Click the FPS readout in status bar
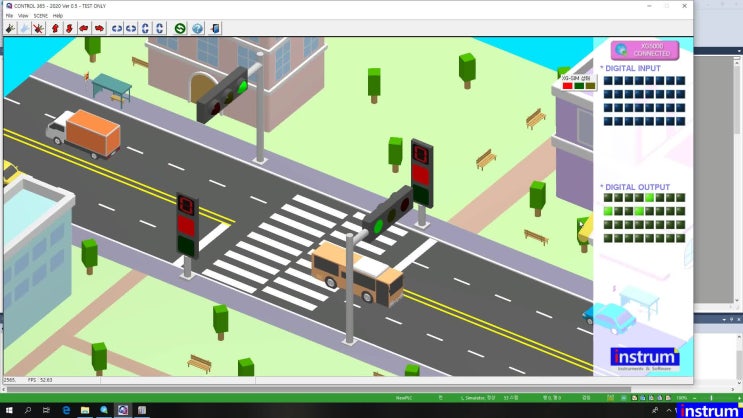Image resolution: width=743 pixels, height=418 pixels. pos(40,380)
